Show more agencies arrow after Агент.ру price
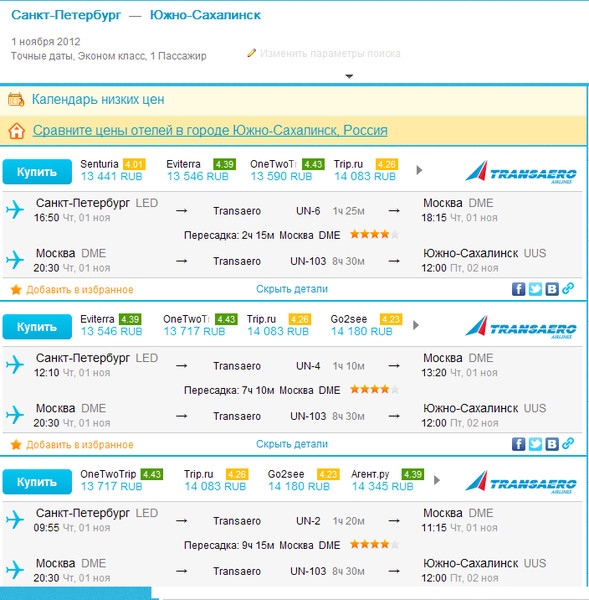Viewport: 589px width, 600px height. (437, 480)
